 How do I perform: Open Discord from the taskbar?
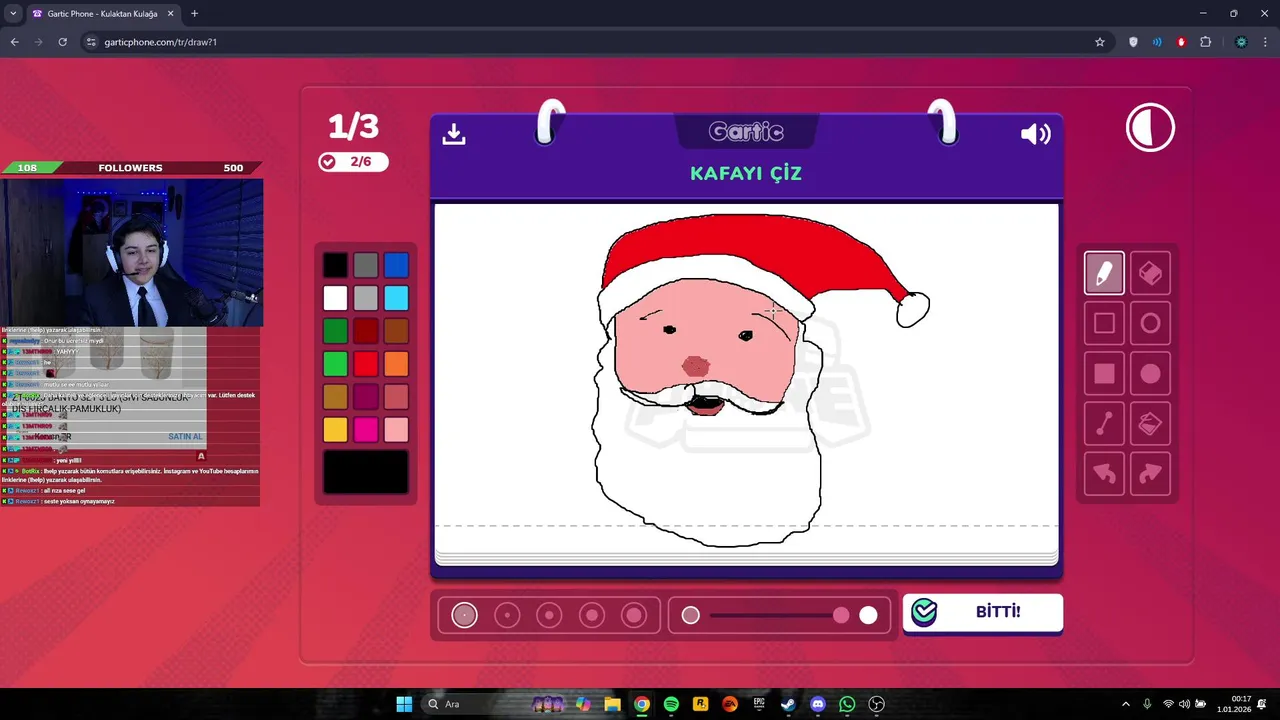pyautogui.click(x=818, y=704)
